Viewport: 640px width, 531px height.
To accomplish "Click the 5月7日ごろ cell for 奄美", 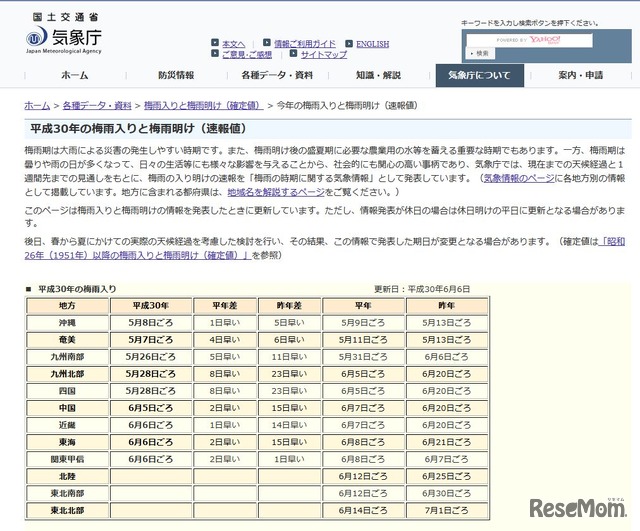I will (151, 340).
